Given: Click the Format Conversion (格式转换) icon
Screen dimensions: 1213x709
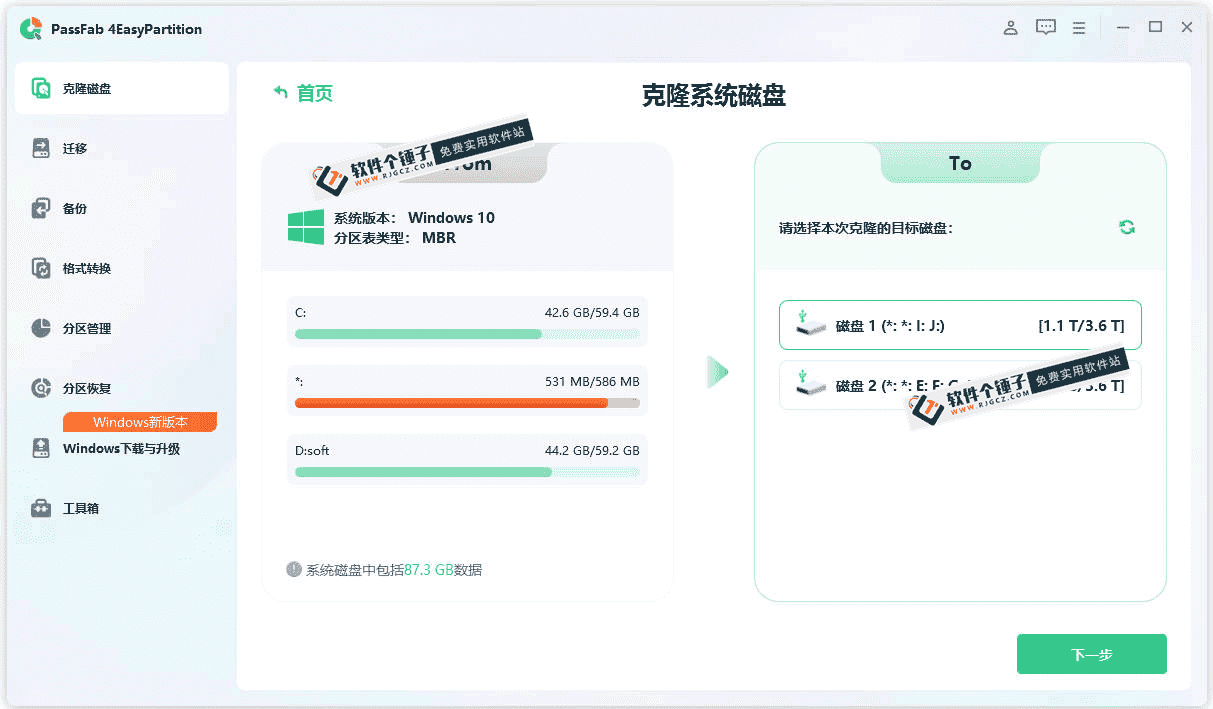Looking at the screenshot, I should point(41,269).
